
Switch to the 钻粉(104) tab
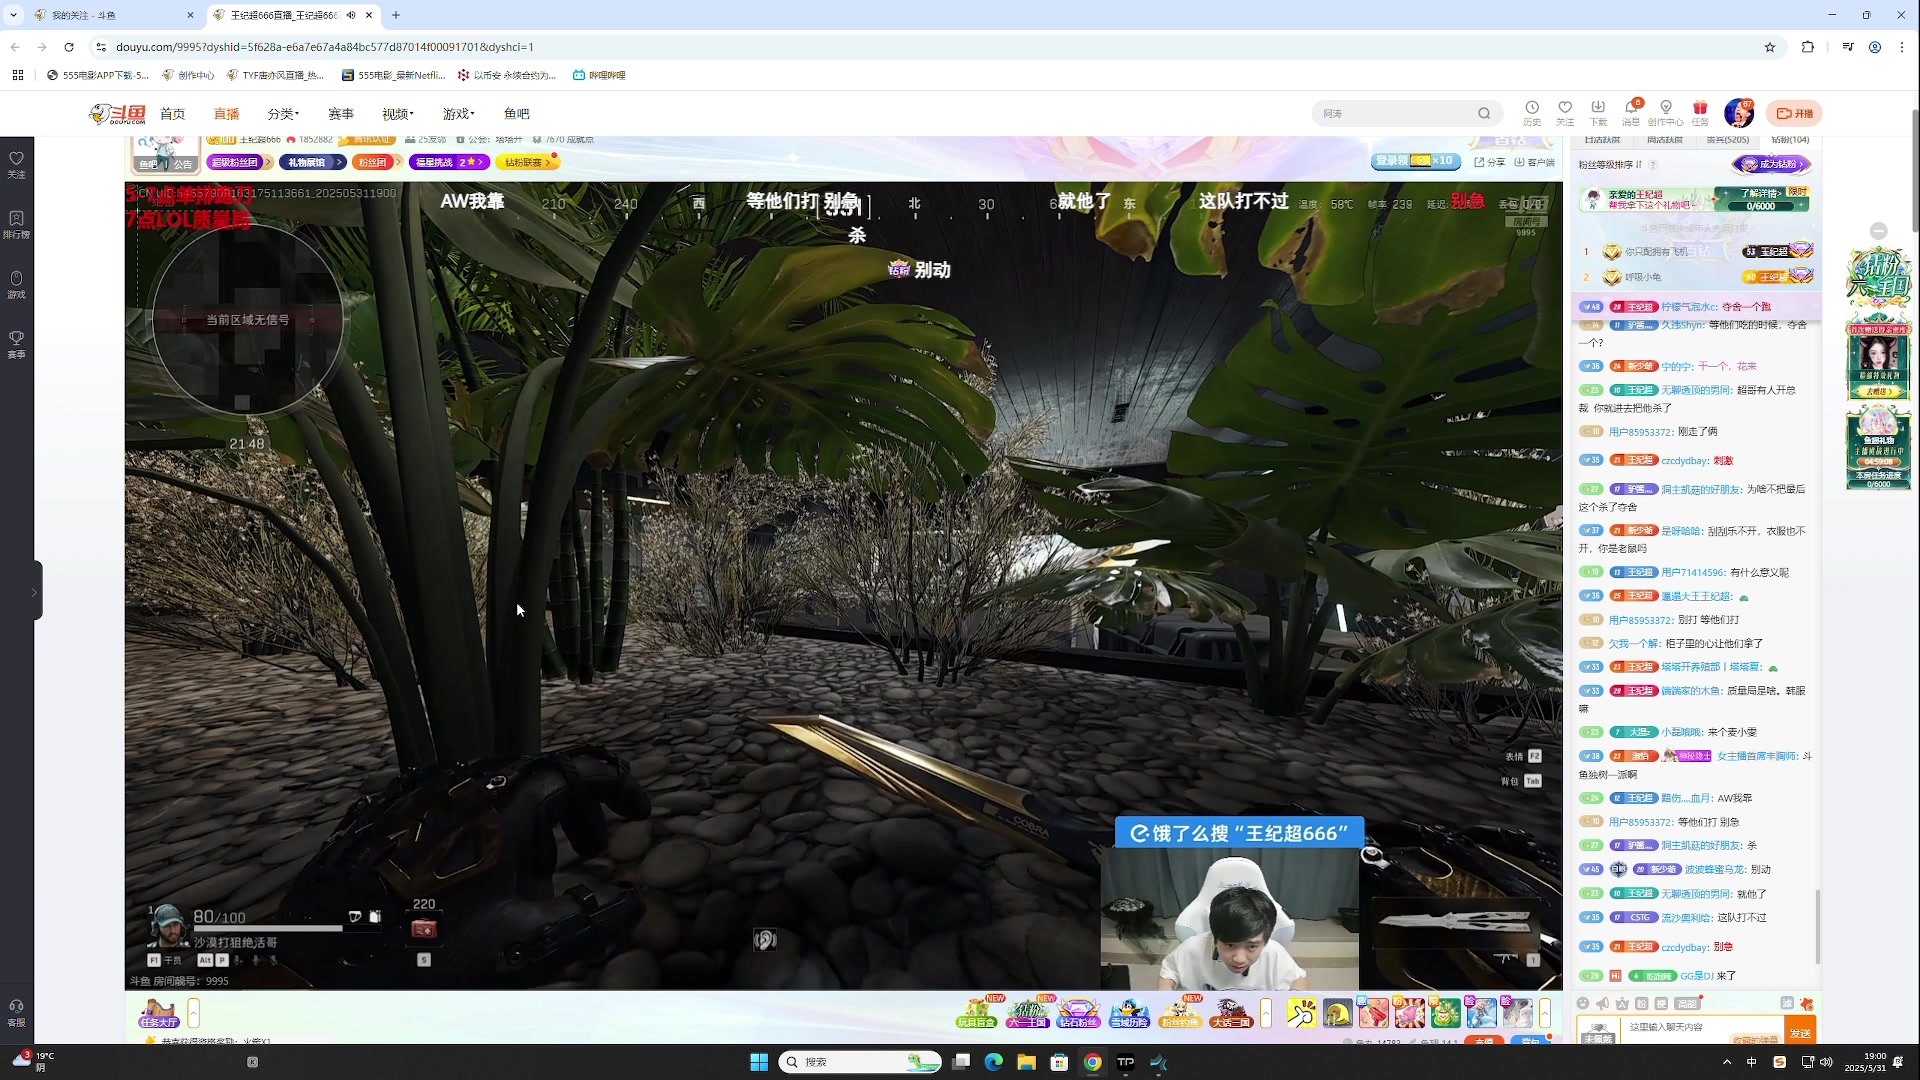1790,140
